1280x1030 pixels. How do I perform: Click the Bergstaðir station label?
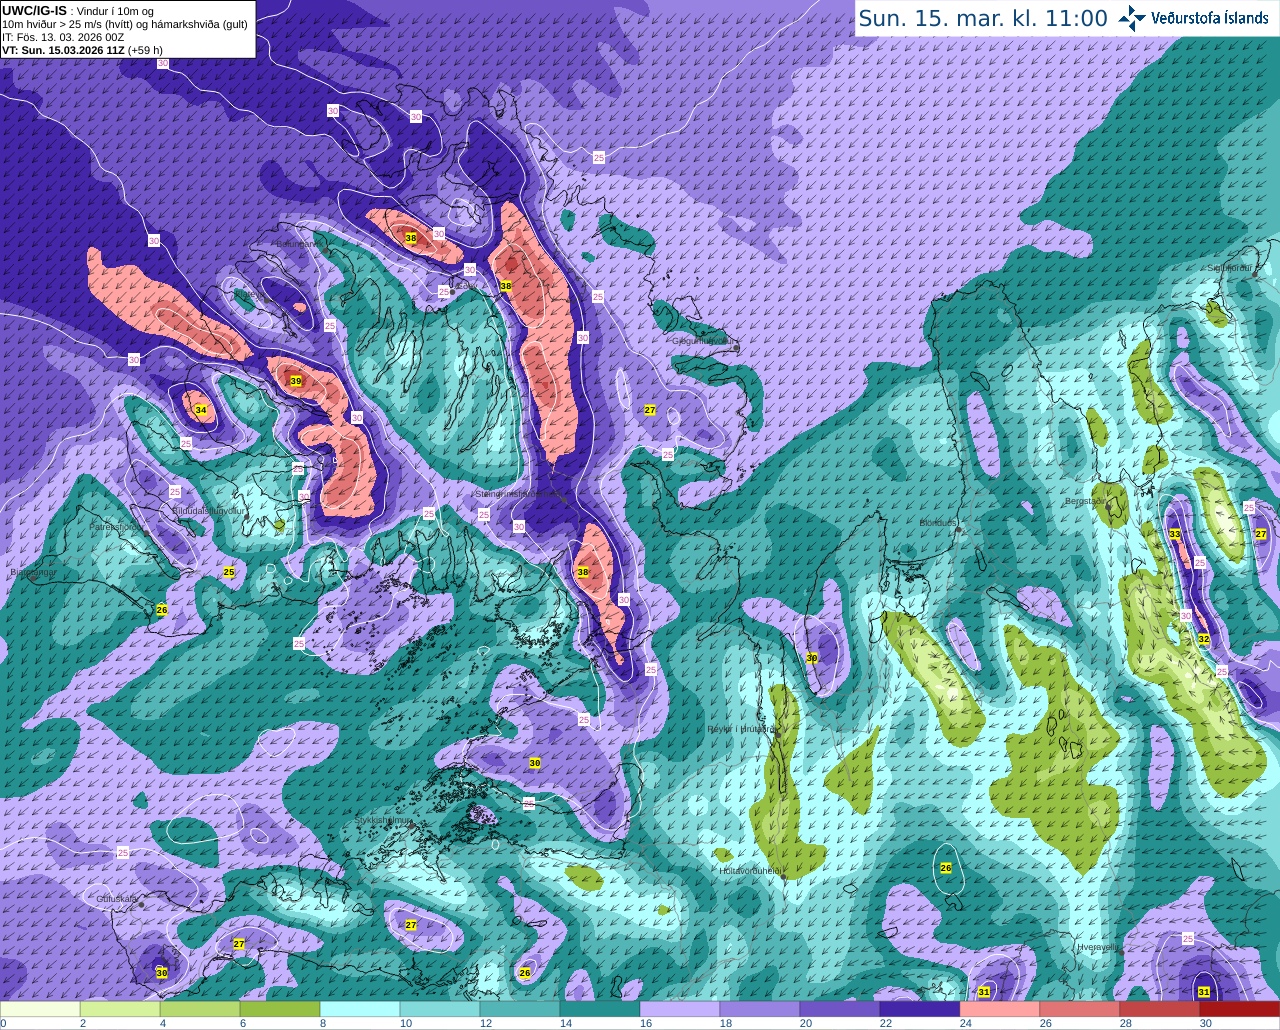tap(1087, 500)
